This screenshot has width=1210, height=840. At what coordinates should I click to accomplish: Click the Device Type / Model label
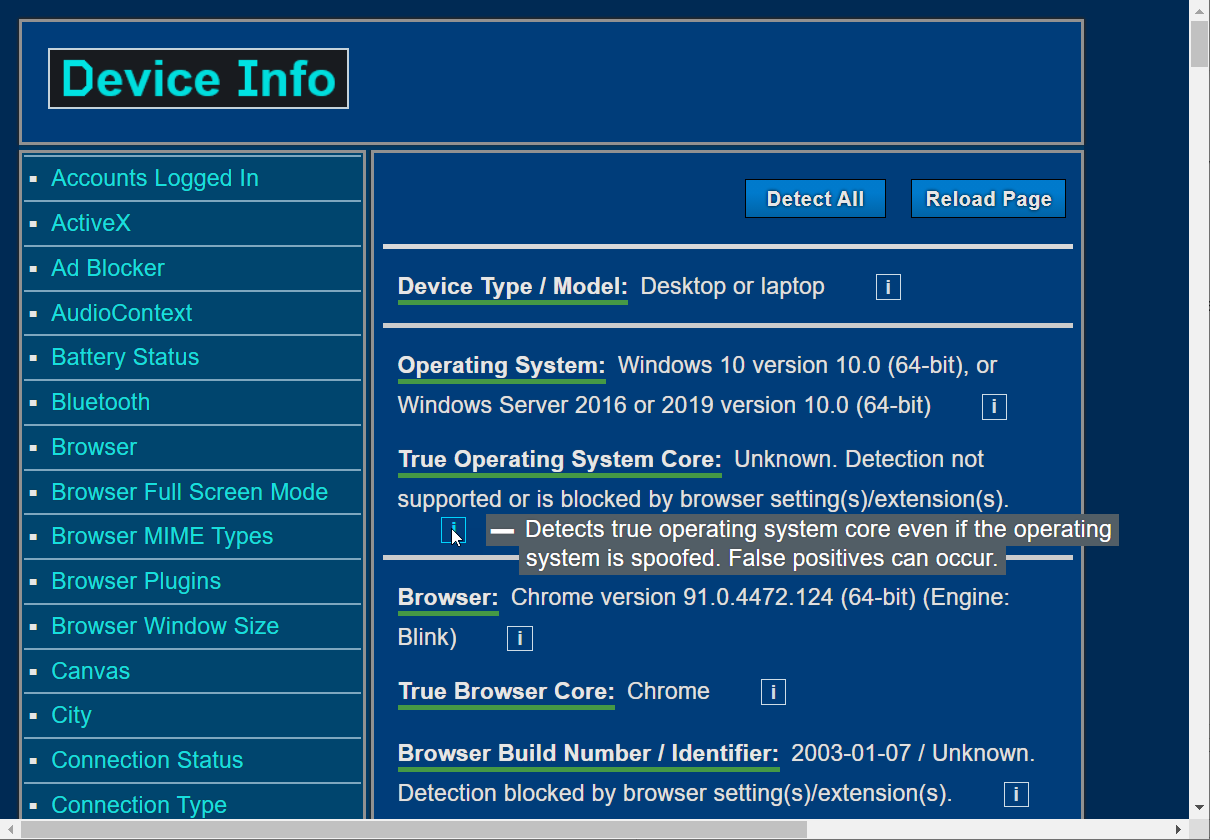[x=513, y=287]
